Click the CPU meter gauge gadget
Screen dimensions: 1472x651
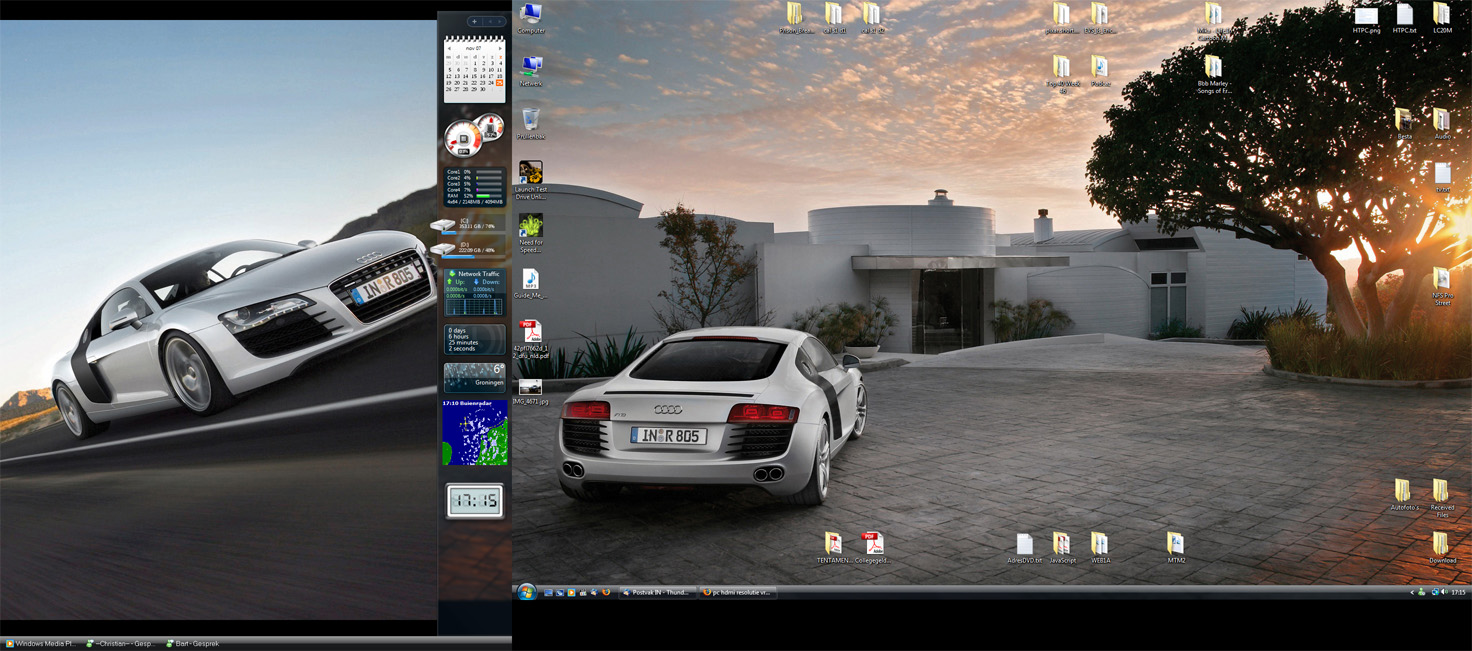473,135
